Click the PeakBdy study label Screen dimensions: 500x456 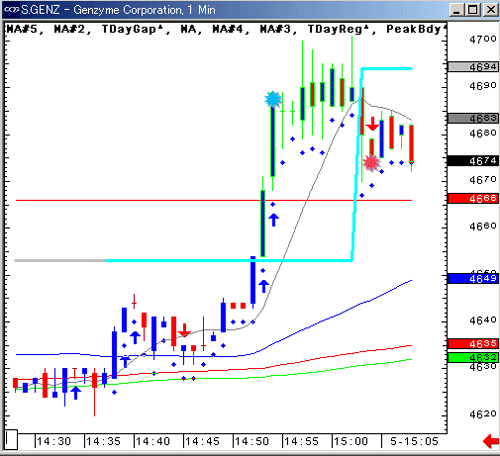416,29
